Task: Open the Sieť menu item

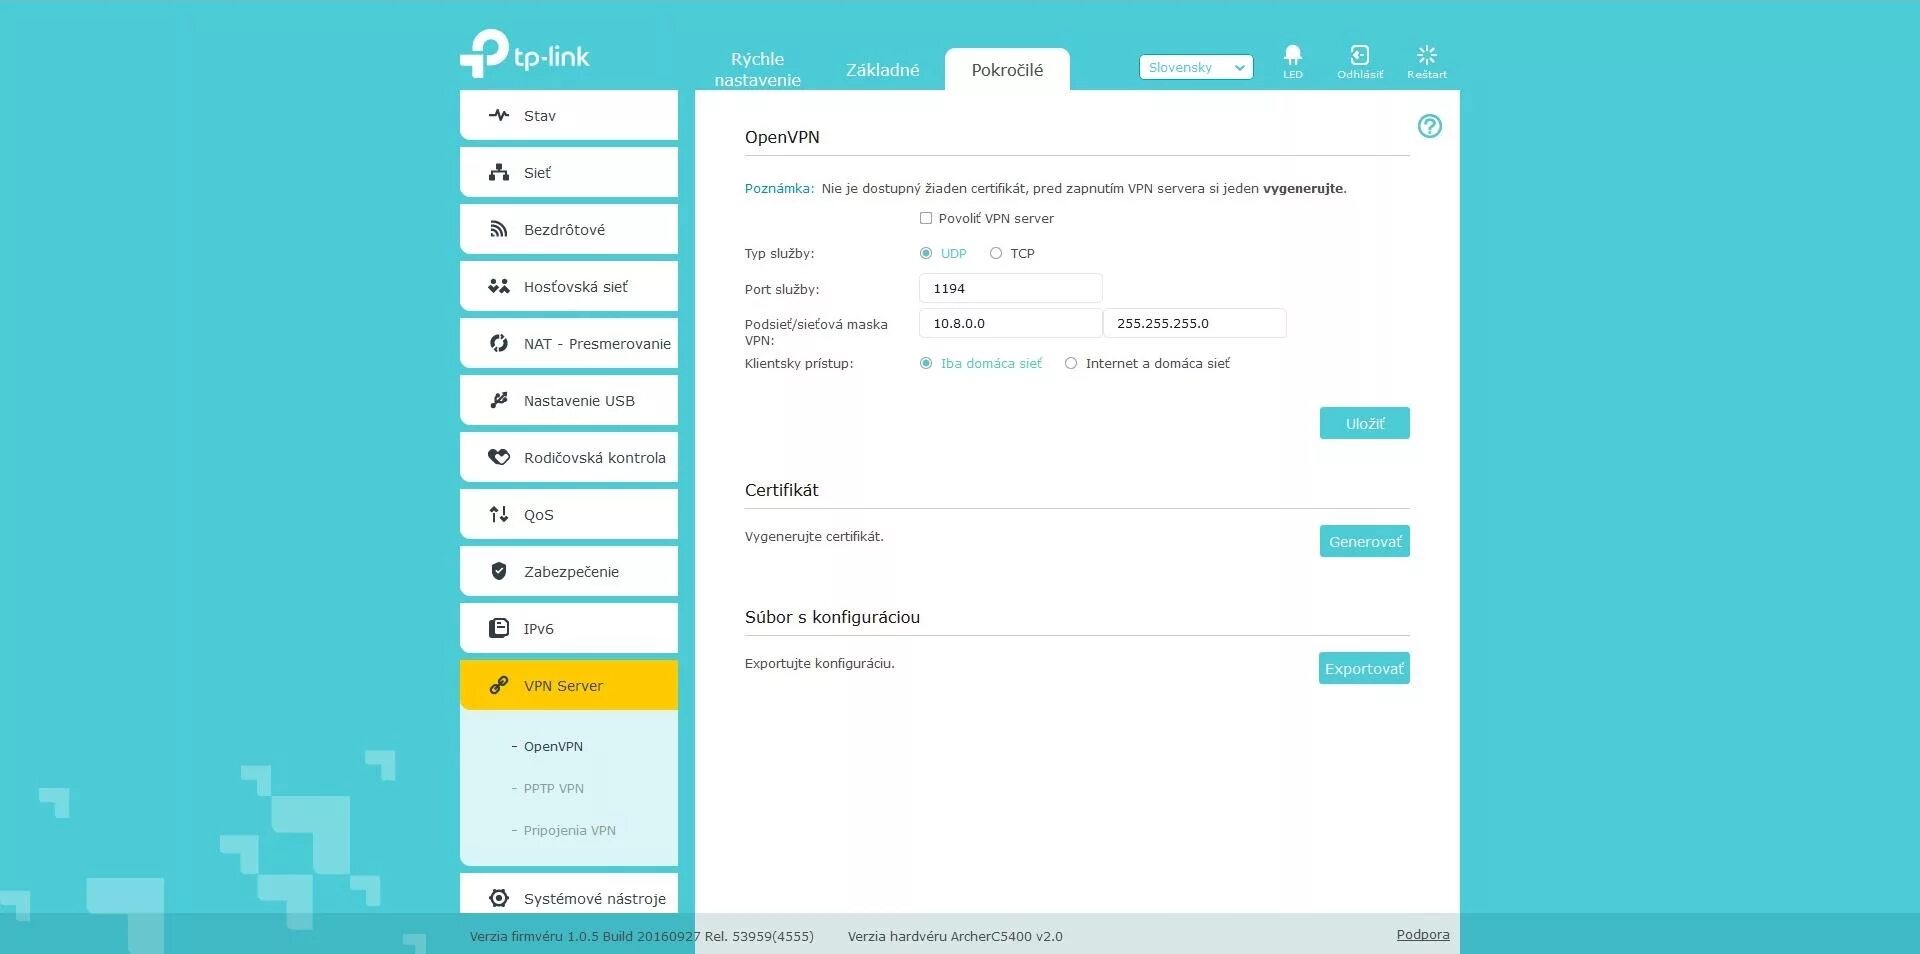Action: [569, 172]
